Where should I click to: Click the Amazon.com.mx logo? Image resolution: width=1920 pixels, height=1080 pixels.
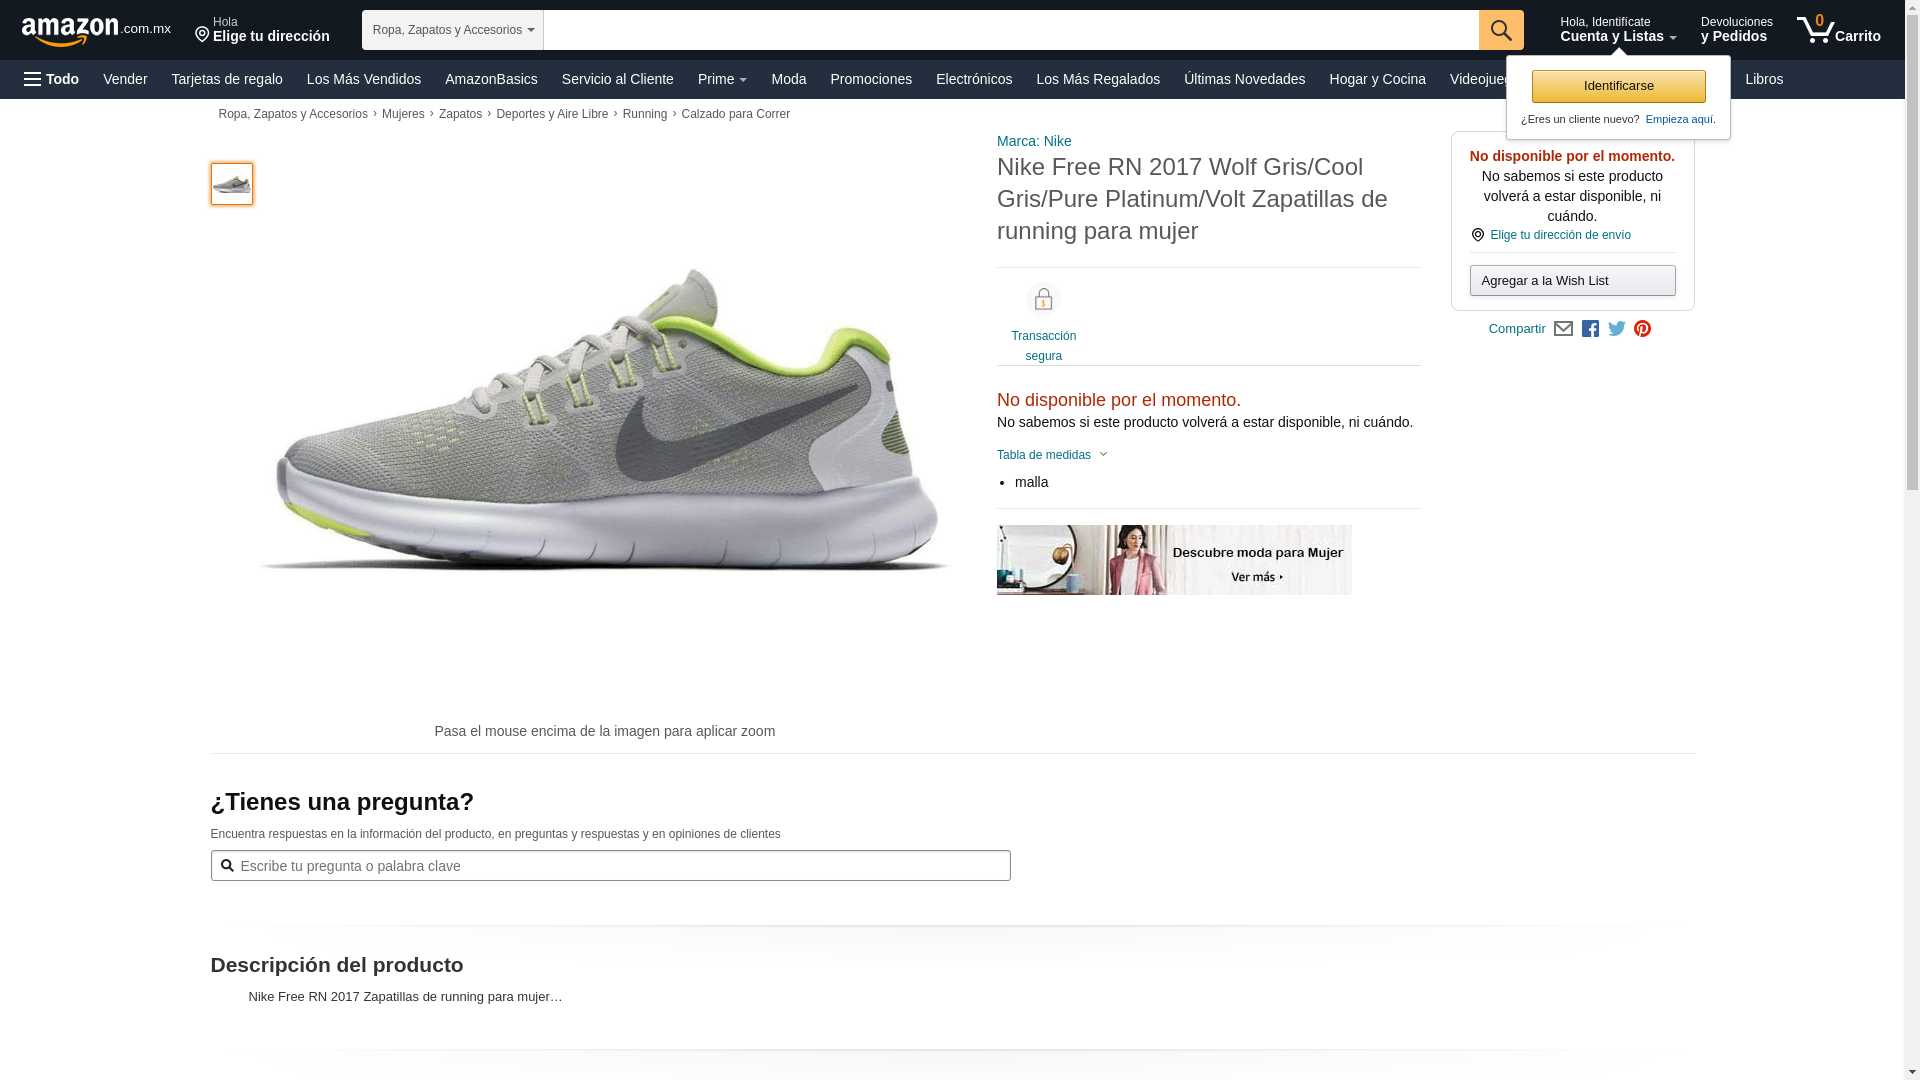pyautogui.click(x=95, y=31)
